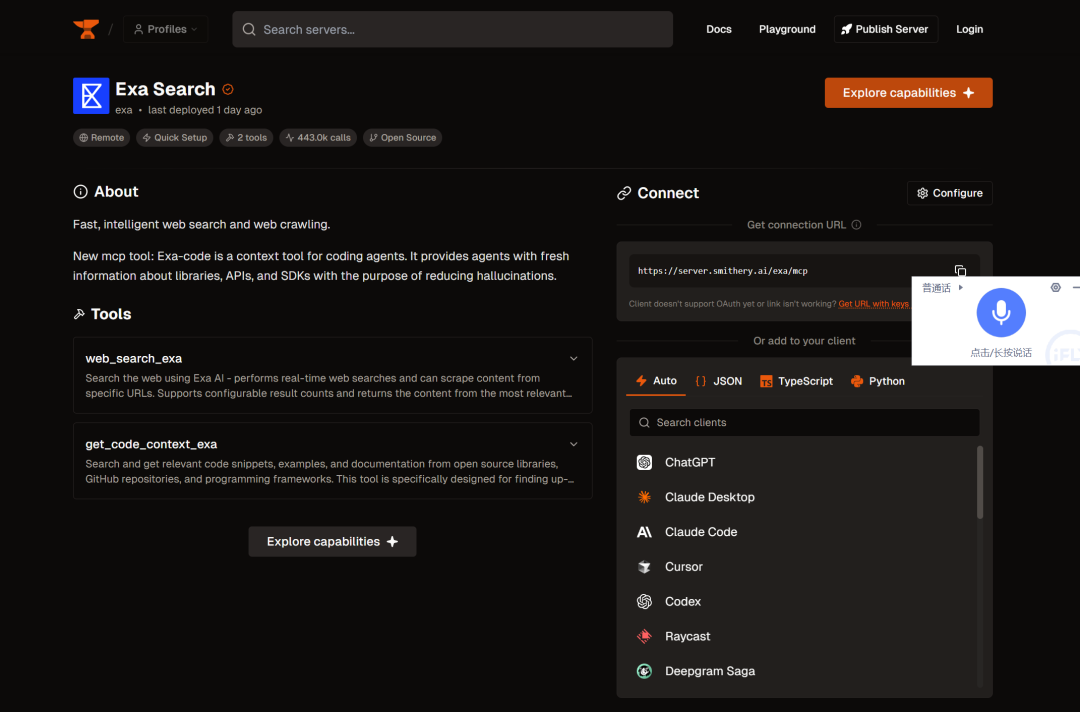Click the verified badge next to Exa Search

pos(228,90)
